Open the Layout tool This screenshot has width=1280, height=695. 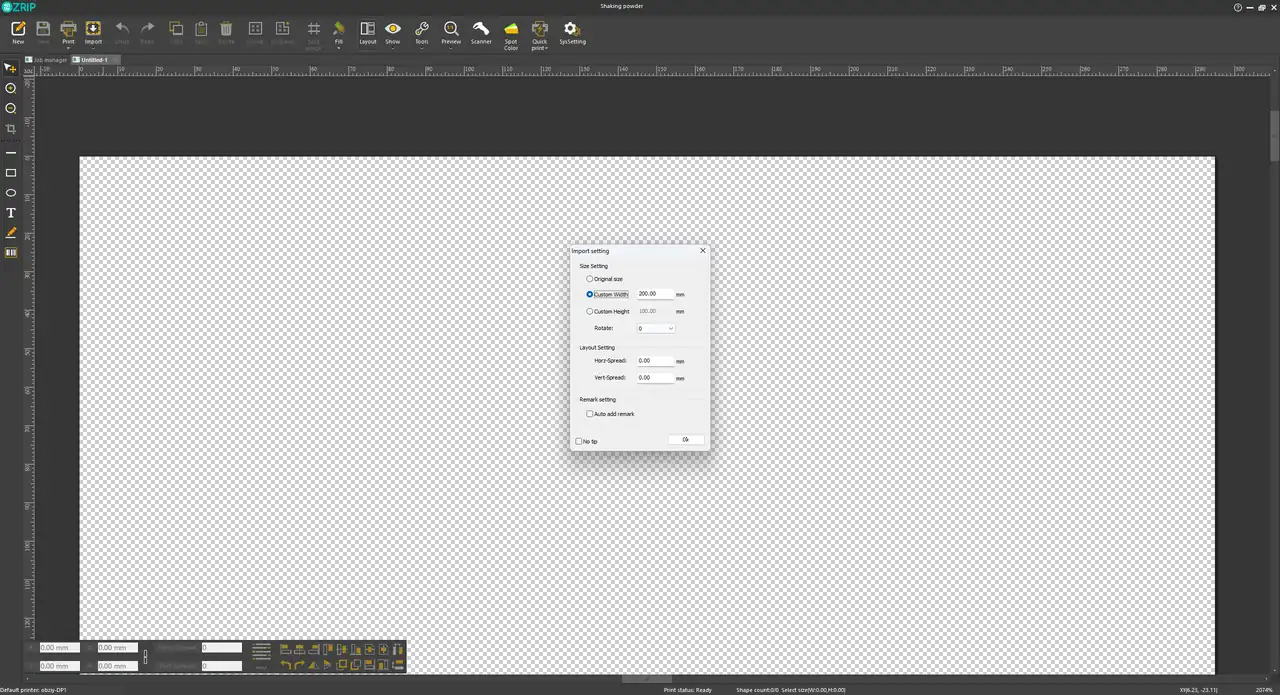pos(368,33)
